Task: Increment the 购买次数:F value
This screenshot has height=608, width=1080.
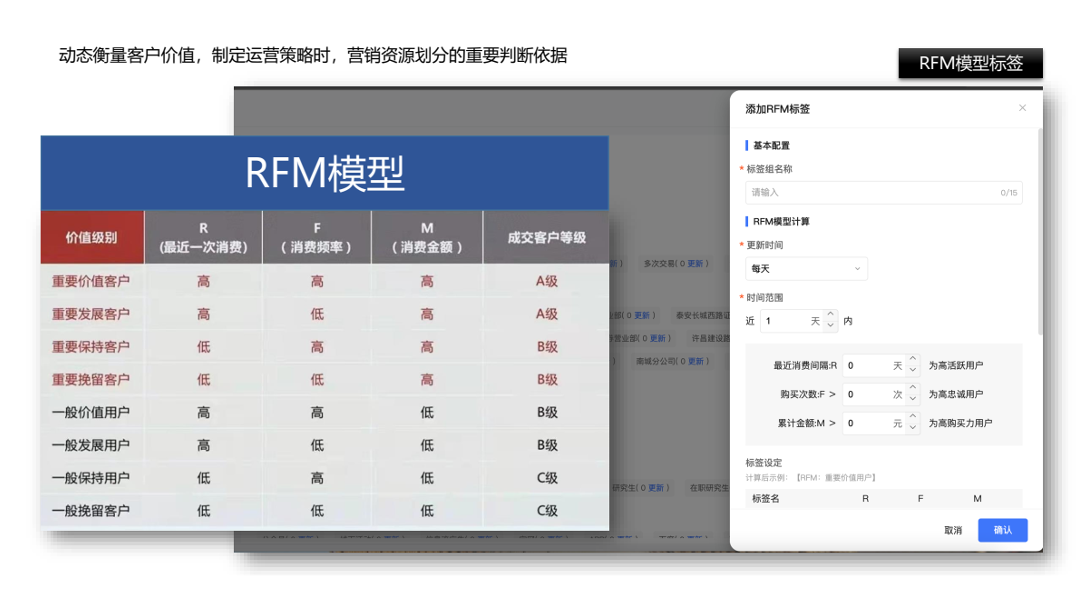Action: (912, 389)
